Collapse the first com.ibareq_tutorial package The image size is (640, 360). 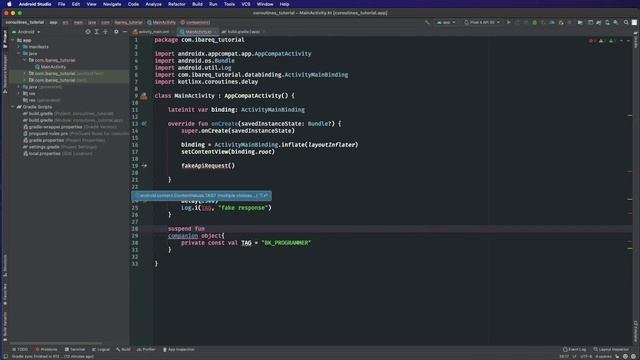click(24, 60)
